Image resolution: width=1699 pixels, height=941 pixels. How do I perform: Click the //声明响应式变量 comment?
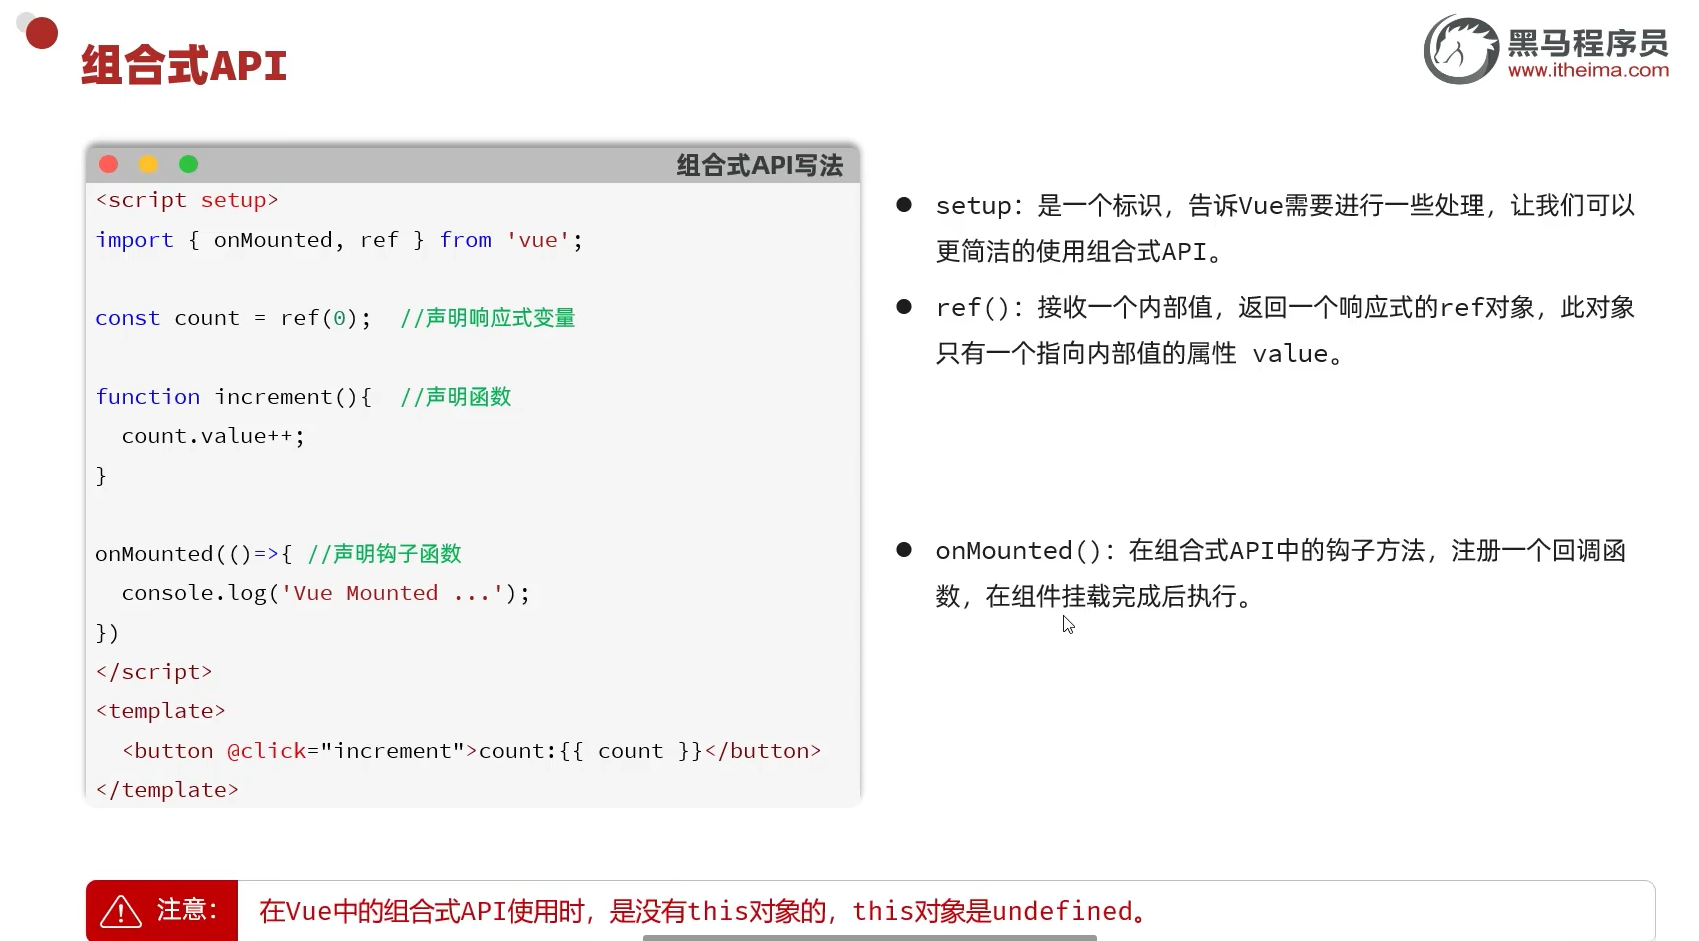487,318
